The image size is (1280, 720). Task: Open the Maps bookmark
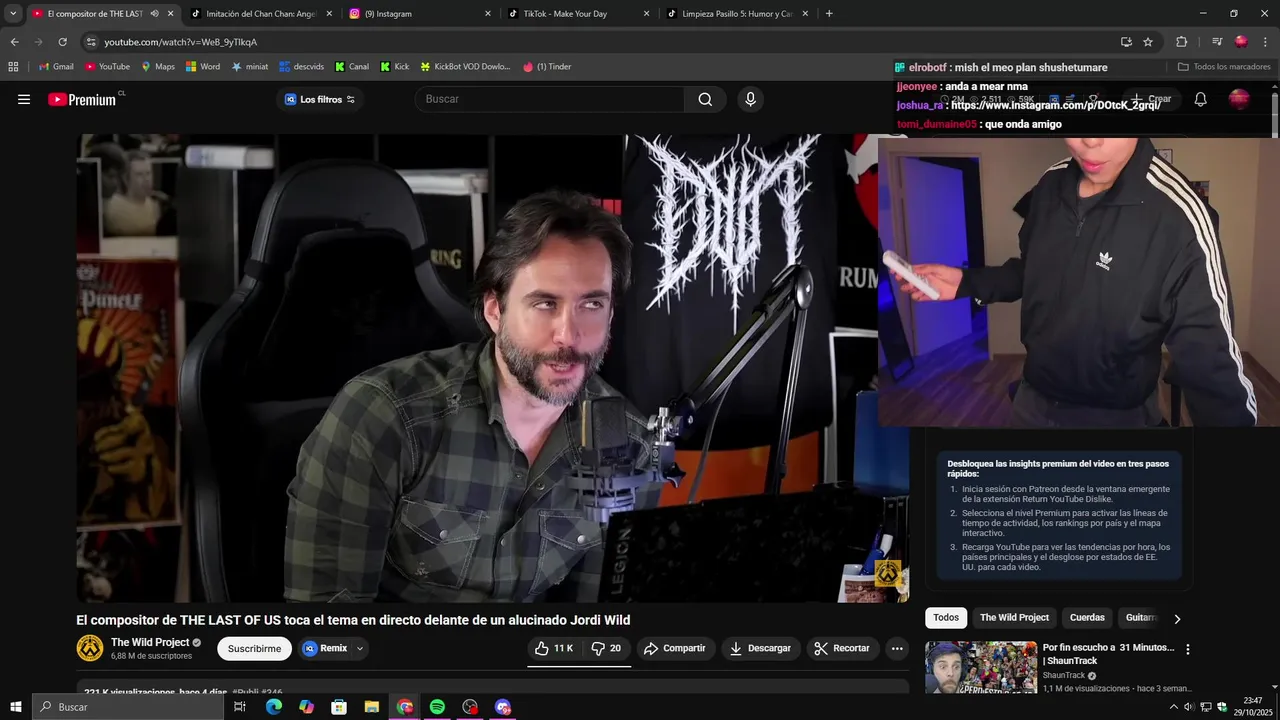pos(158,67)
